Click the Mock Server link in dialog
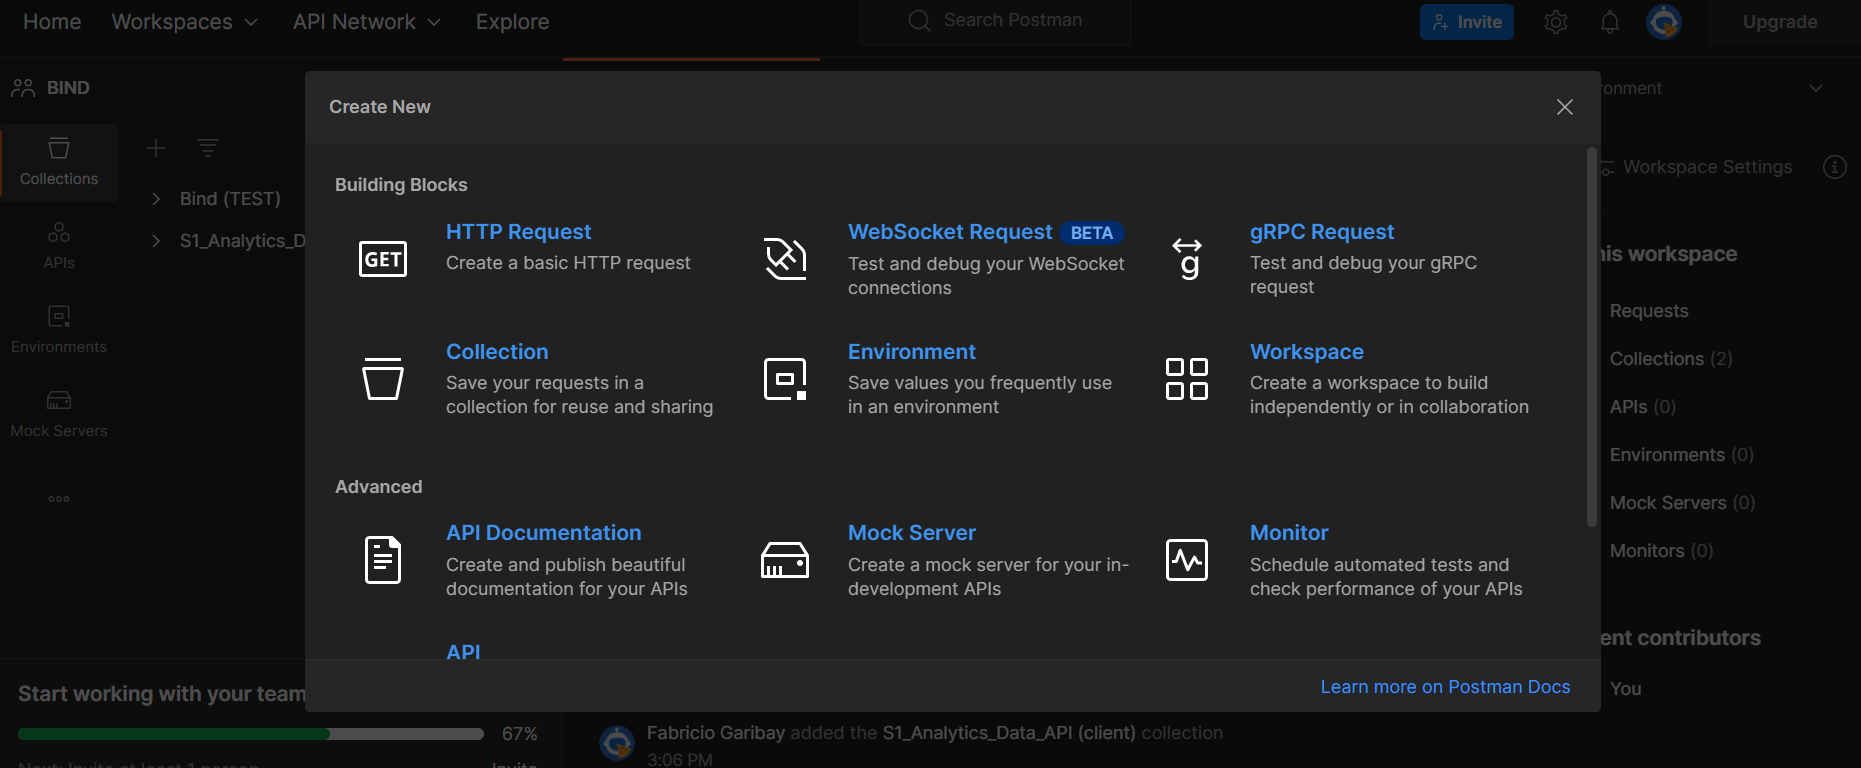 [912, 533]
